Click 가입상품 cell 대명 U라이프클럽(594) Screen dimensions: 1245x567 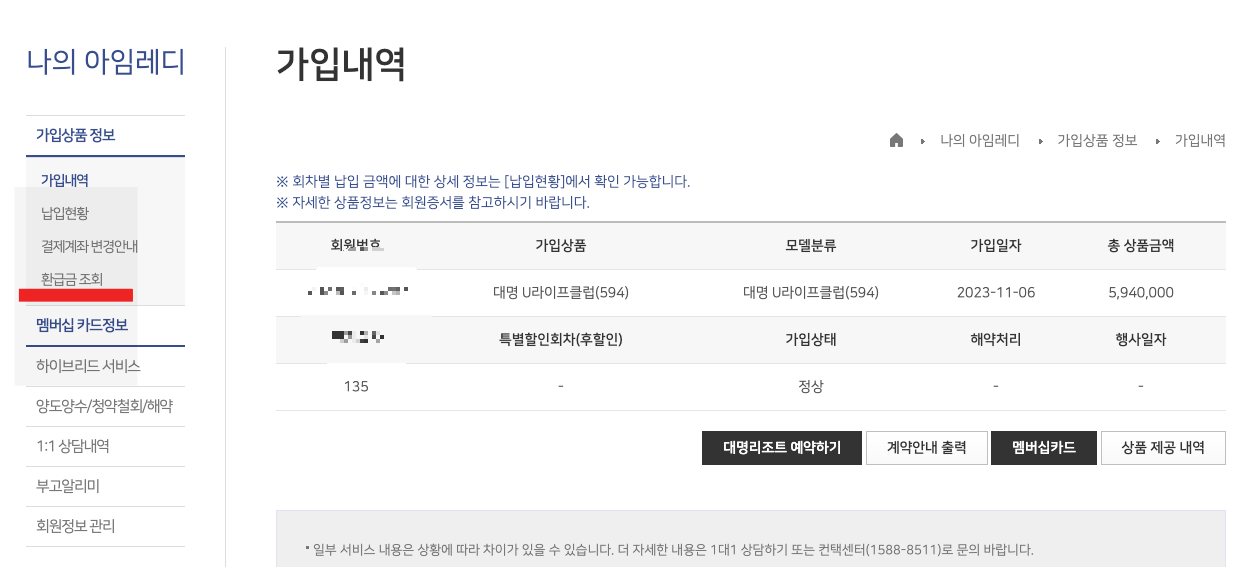pyautogui.click(x=561, y=293)
